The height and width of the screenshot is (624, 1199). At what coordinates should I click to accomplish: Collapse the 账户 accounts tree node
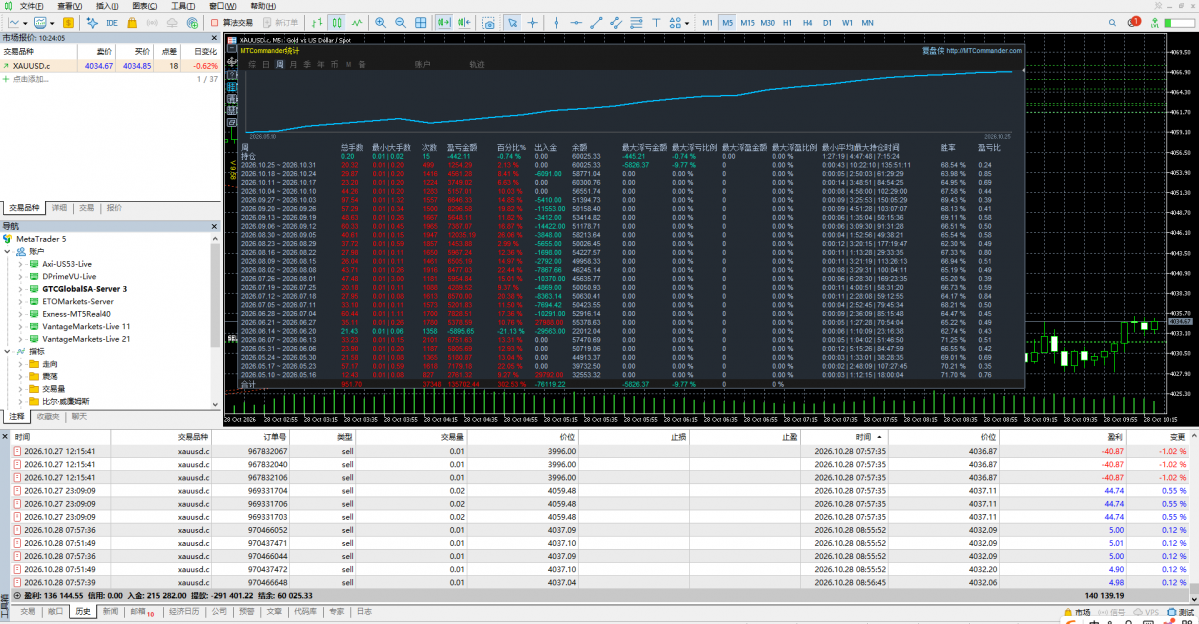[8, 252]
